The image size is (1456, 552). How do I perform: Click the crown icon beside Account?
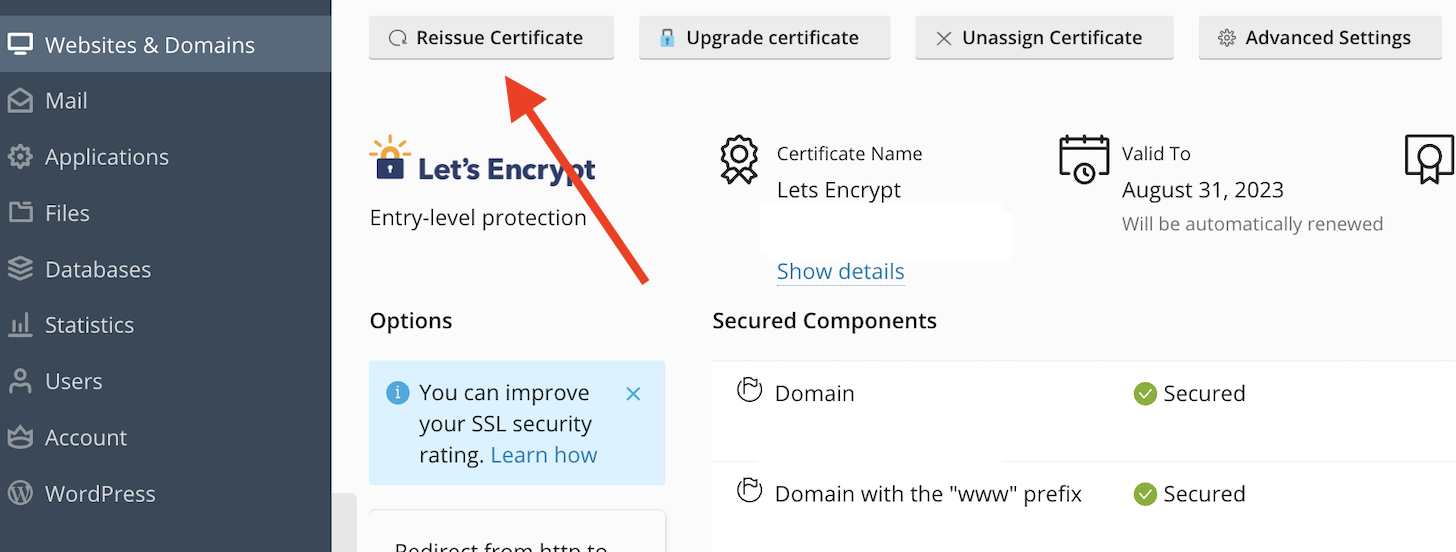tap(20, 436)
